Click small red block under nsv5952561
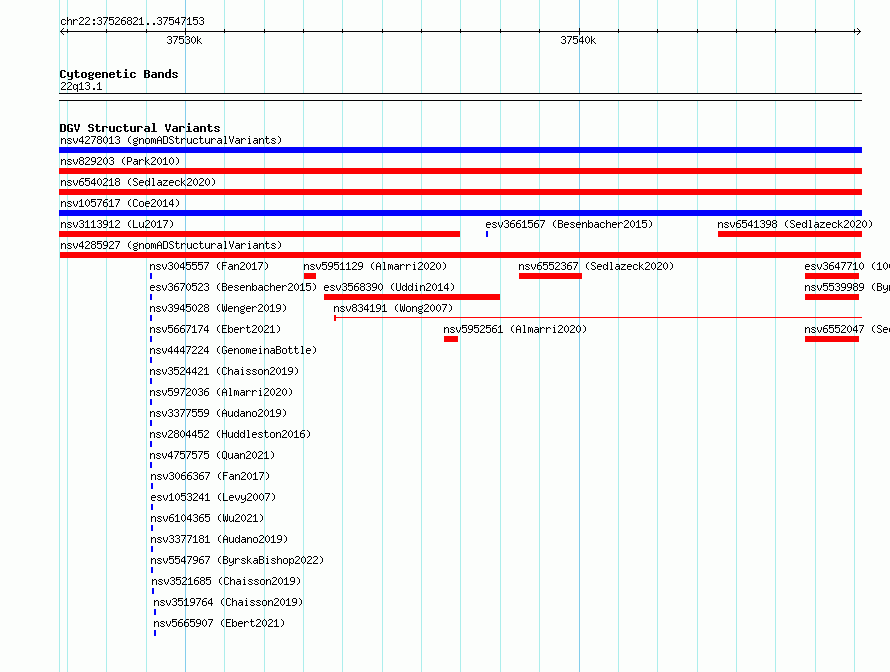The image size is (890, 672). pos(451,339)
